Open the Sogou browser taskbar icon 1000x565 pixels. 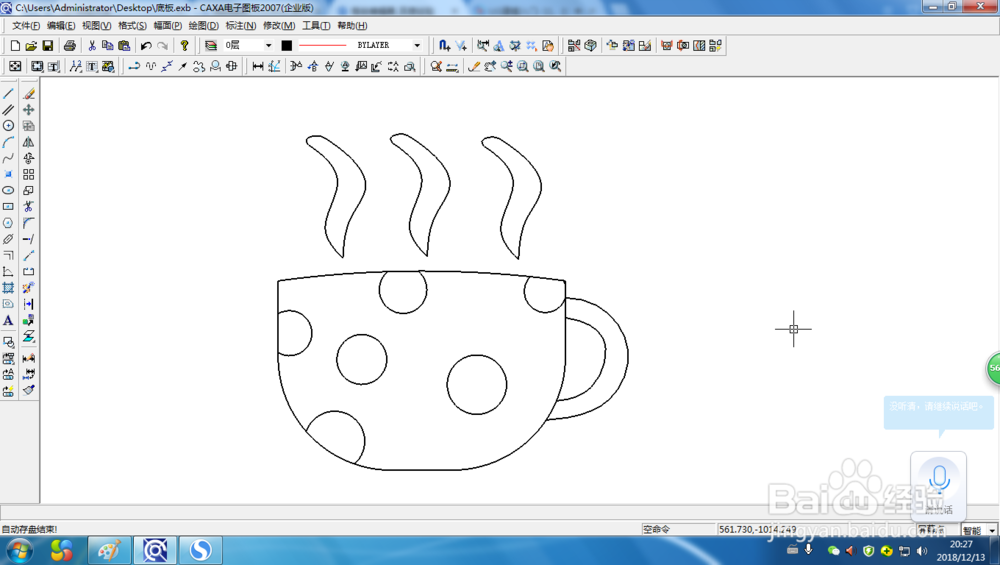200,550
